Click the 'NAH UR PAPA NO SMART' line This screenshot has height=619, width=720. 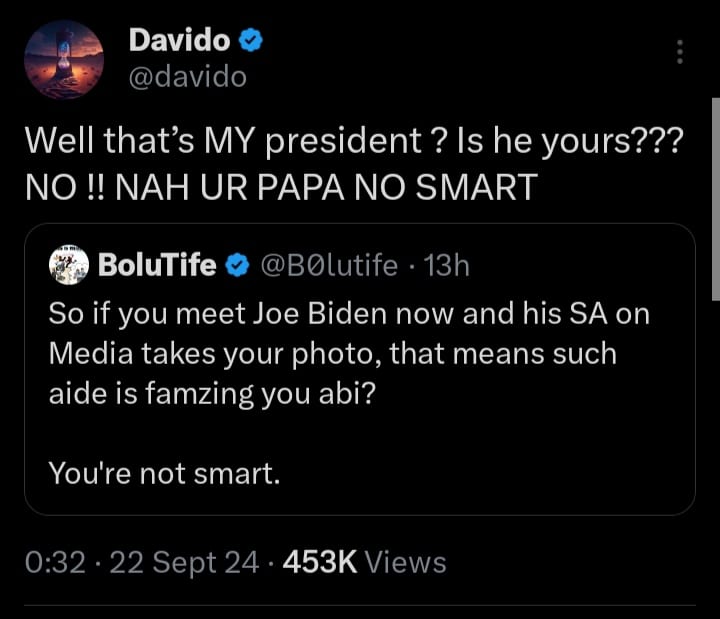(280, 188)
